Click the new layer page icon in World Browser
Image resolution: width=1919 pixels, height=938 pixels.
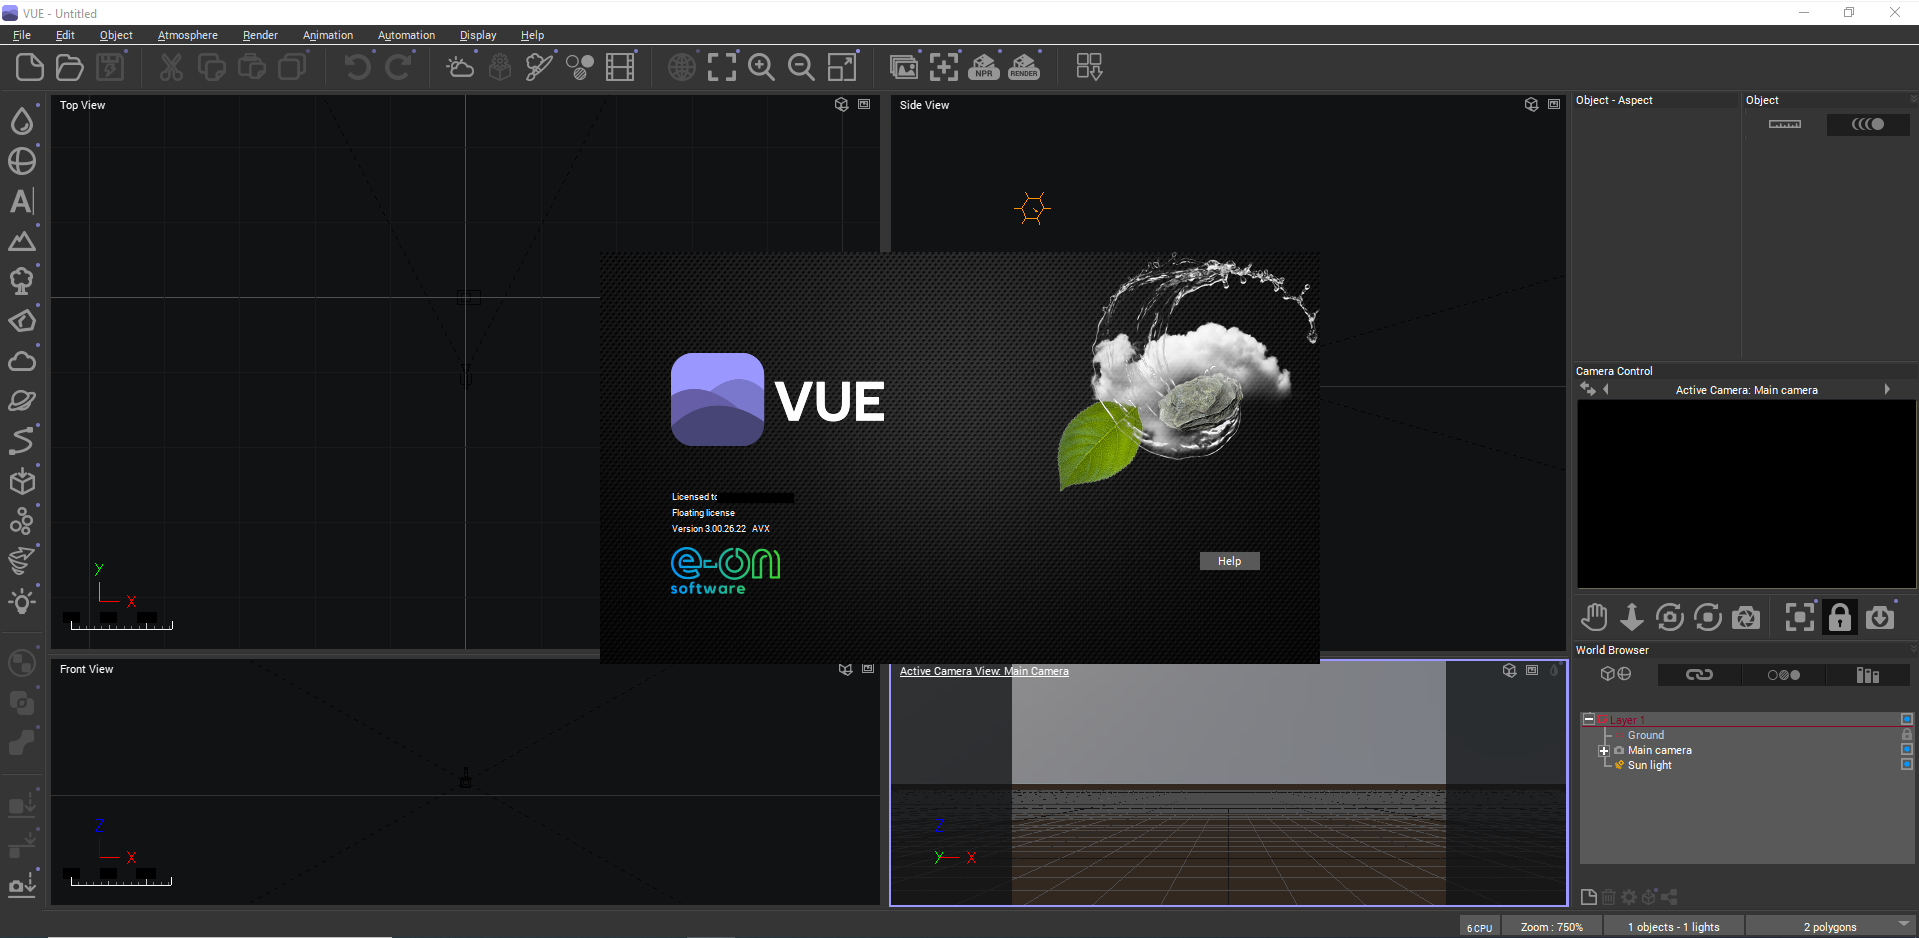[1588, 897]
